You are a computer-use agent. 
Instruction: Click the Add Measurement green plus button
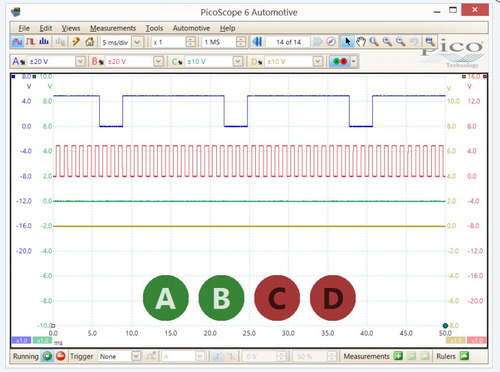pyautogui.click(x=398, y=356)
